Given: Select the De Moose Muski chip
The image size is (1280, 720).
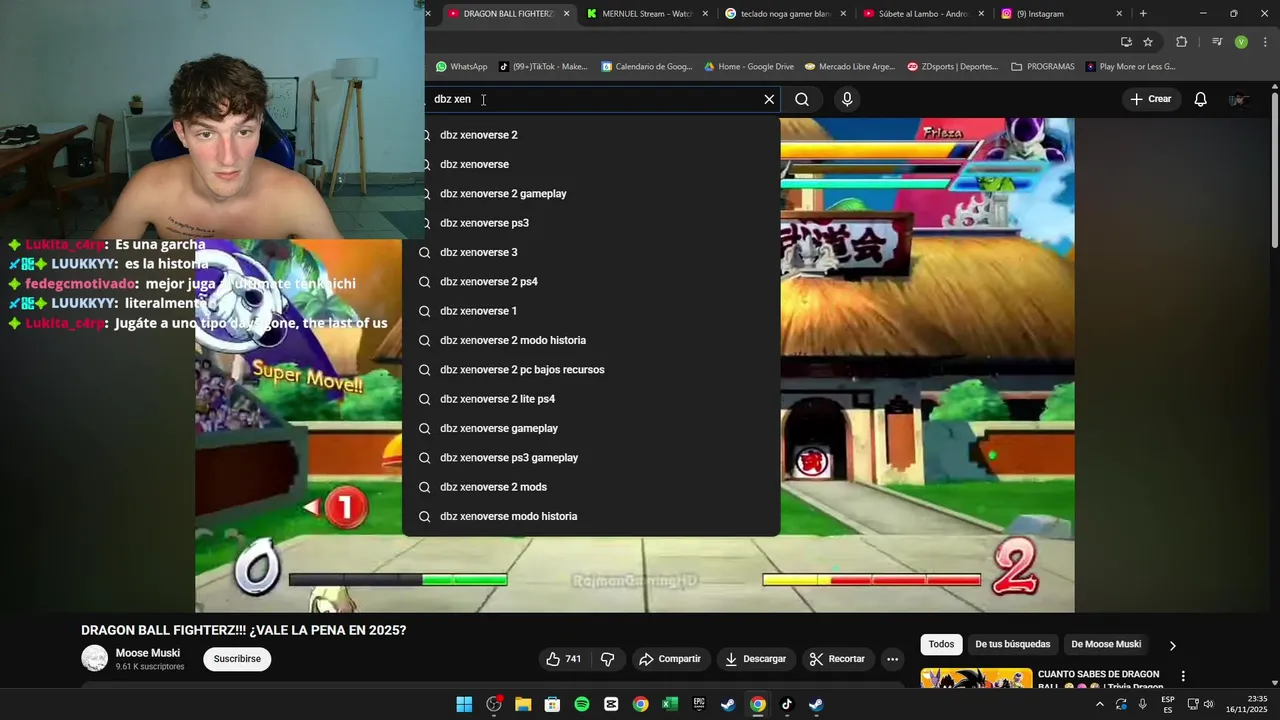Looking at the screenshot, I should coord(1106,644).
